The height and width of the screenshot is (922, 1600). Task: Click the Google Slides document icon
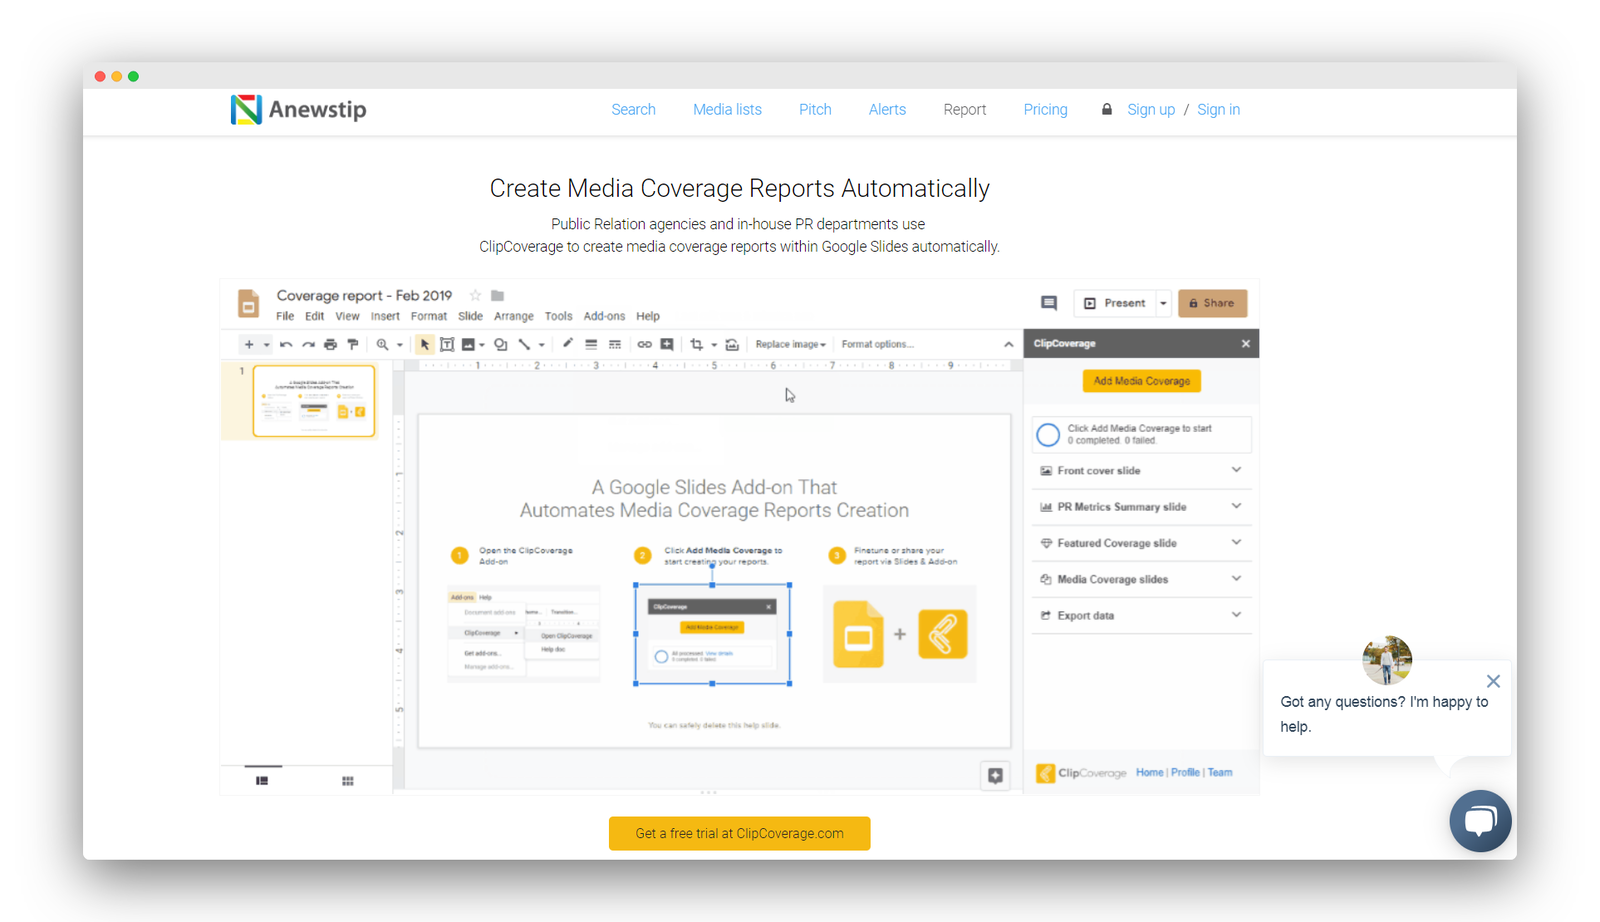(248, 303)
